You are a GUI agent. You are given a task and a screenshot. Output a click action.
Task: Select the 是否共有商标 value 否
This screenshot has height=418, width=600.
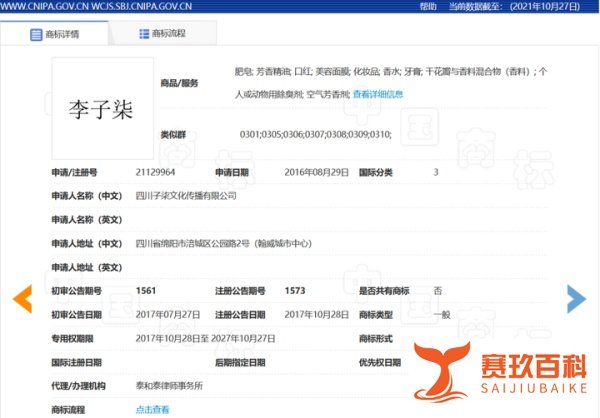(x=438, y=291)
